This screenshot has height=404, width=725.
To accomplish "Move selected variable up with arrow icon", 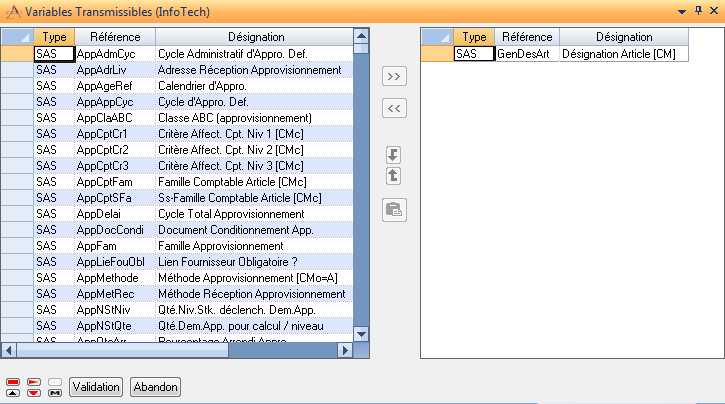I will click(394, 176).
